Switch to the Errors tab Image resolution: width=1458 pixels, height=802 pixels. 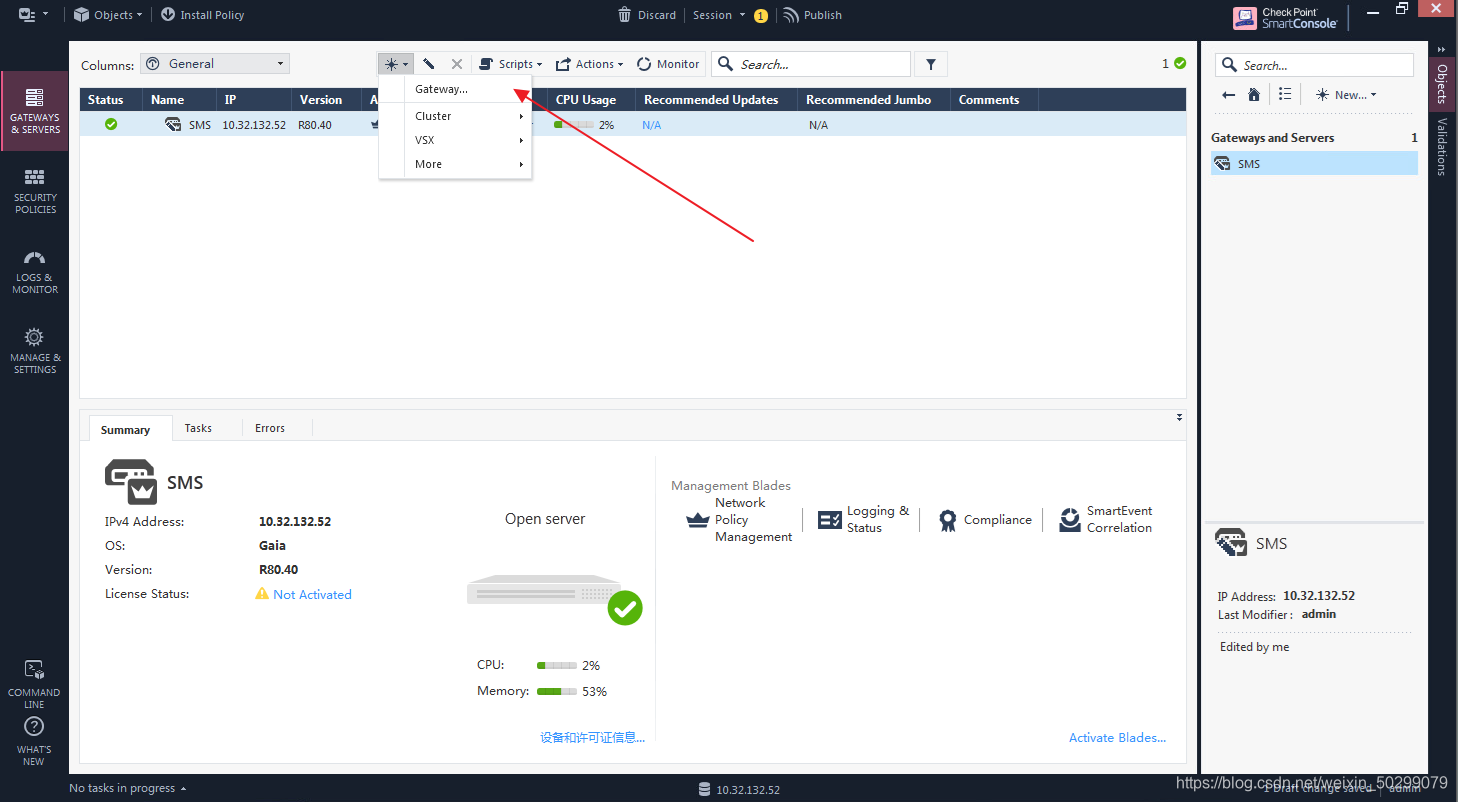270,428
